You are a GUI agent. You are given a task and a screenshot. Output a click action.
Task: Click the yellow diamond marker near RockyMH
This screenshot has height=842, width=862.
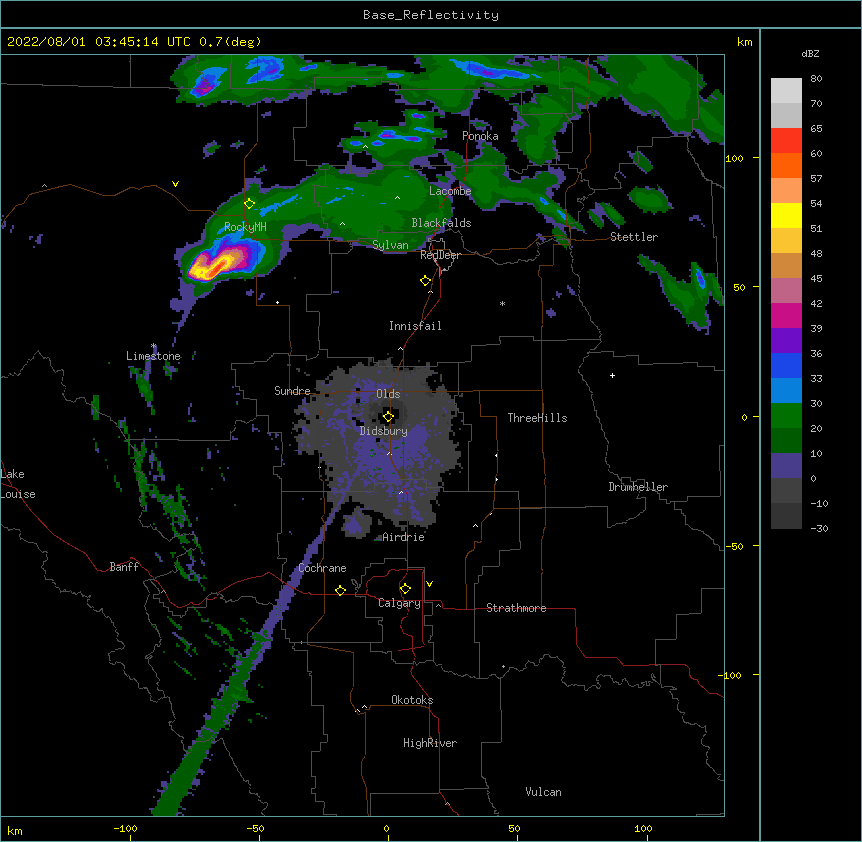(x=249, y=204)
